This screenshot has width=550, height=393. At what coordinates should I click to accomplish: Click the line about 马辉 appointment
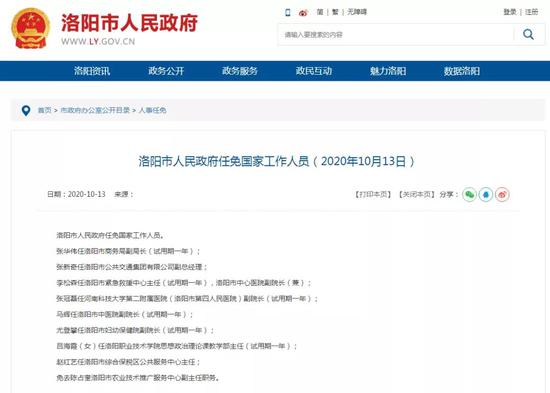[x=125, y=314]
